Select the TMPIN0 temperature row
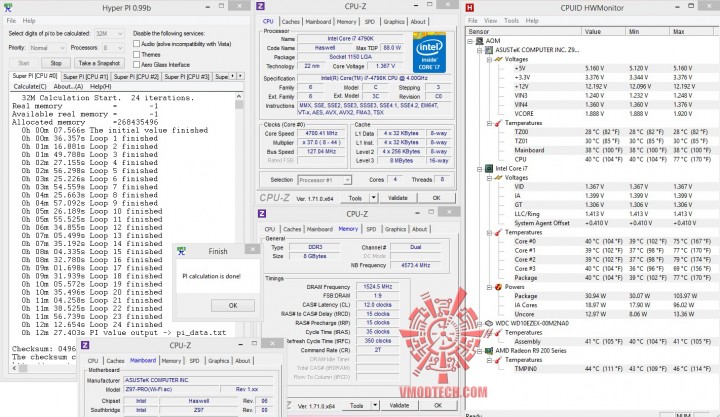 click(591, 369)
